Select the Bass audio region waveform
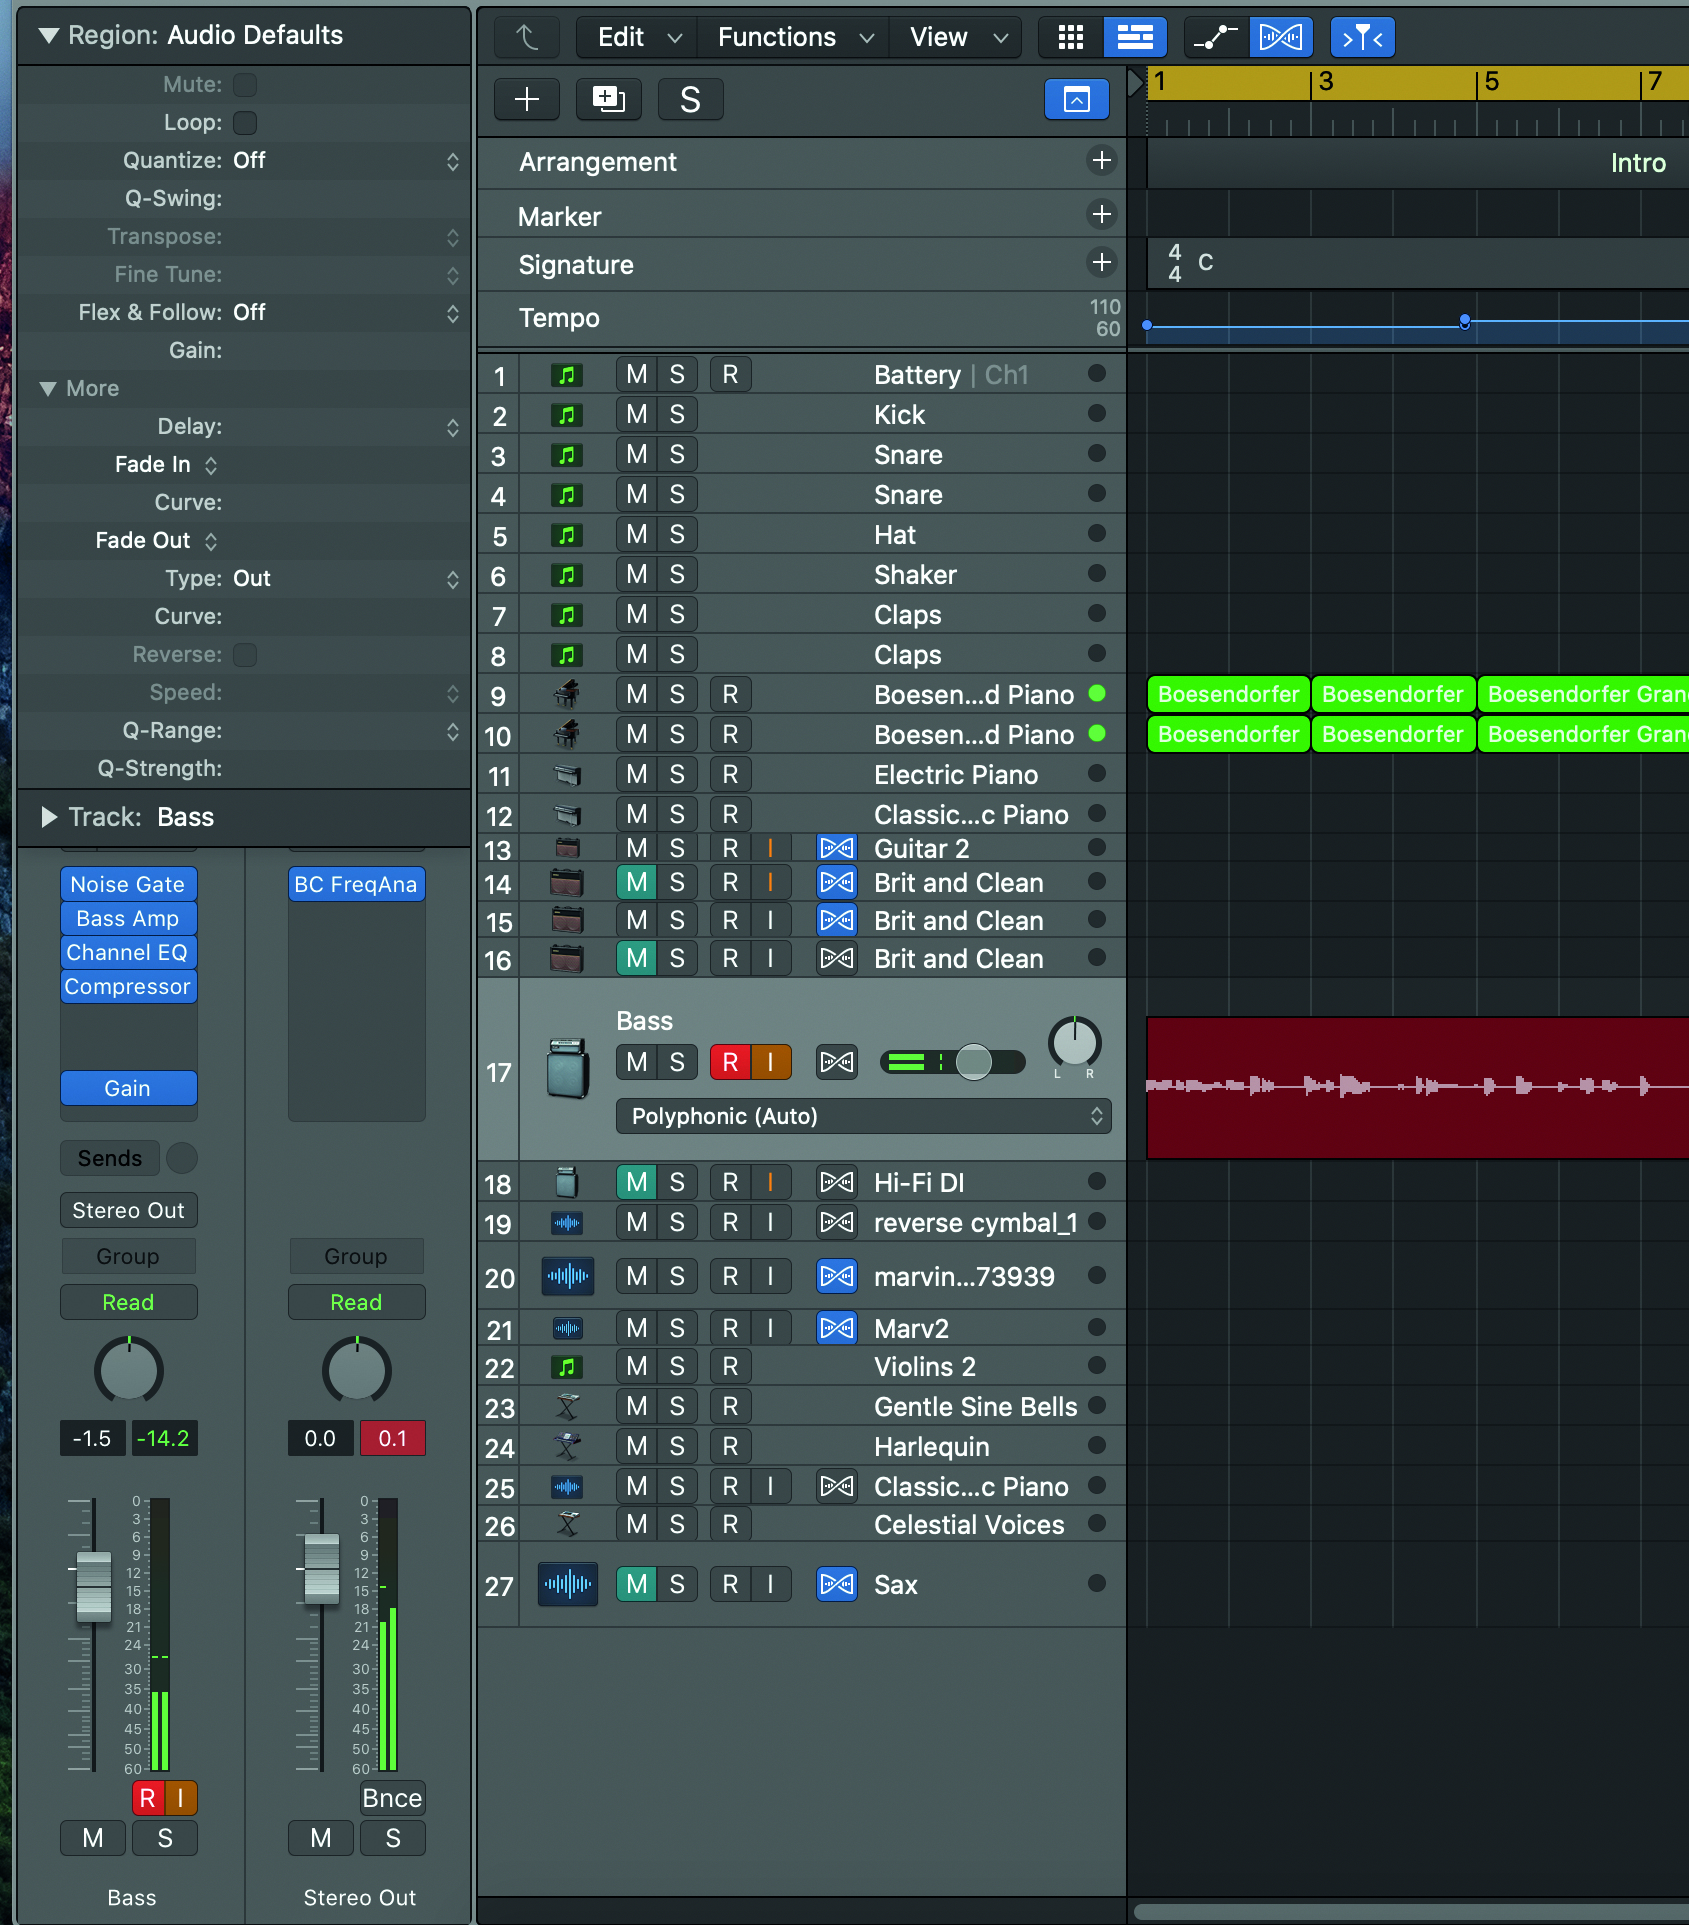The height and width of the screenshot is (1925, 1689). click(x=1417, y=1087)
